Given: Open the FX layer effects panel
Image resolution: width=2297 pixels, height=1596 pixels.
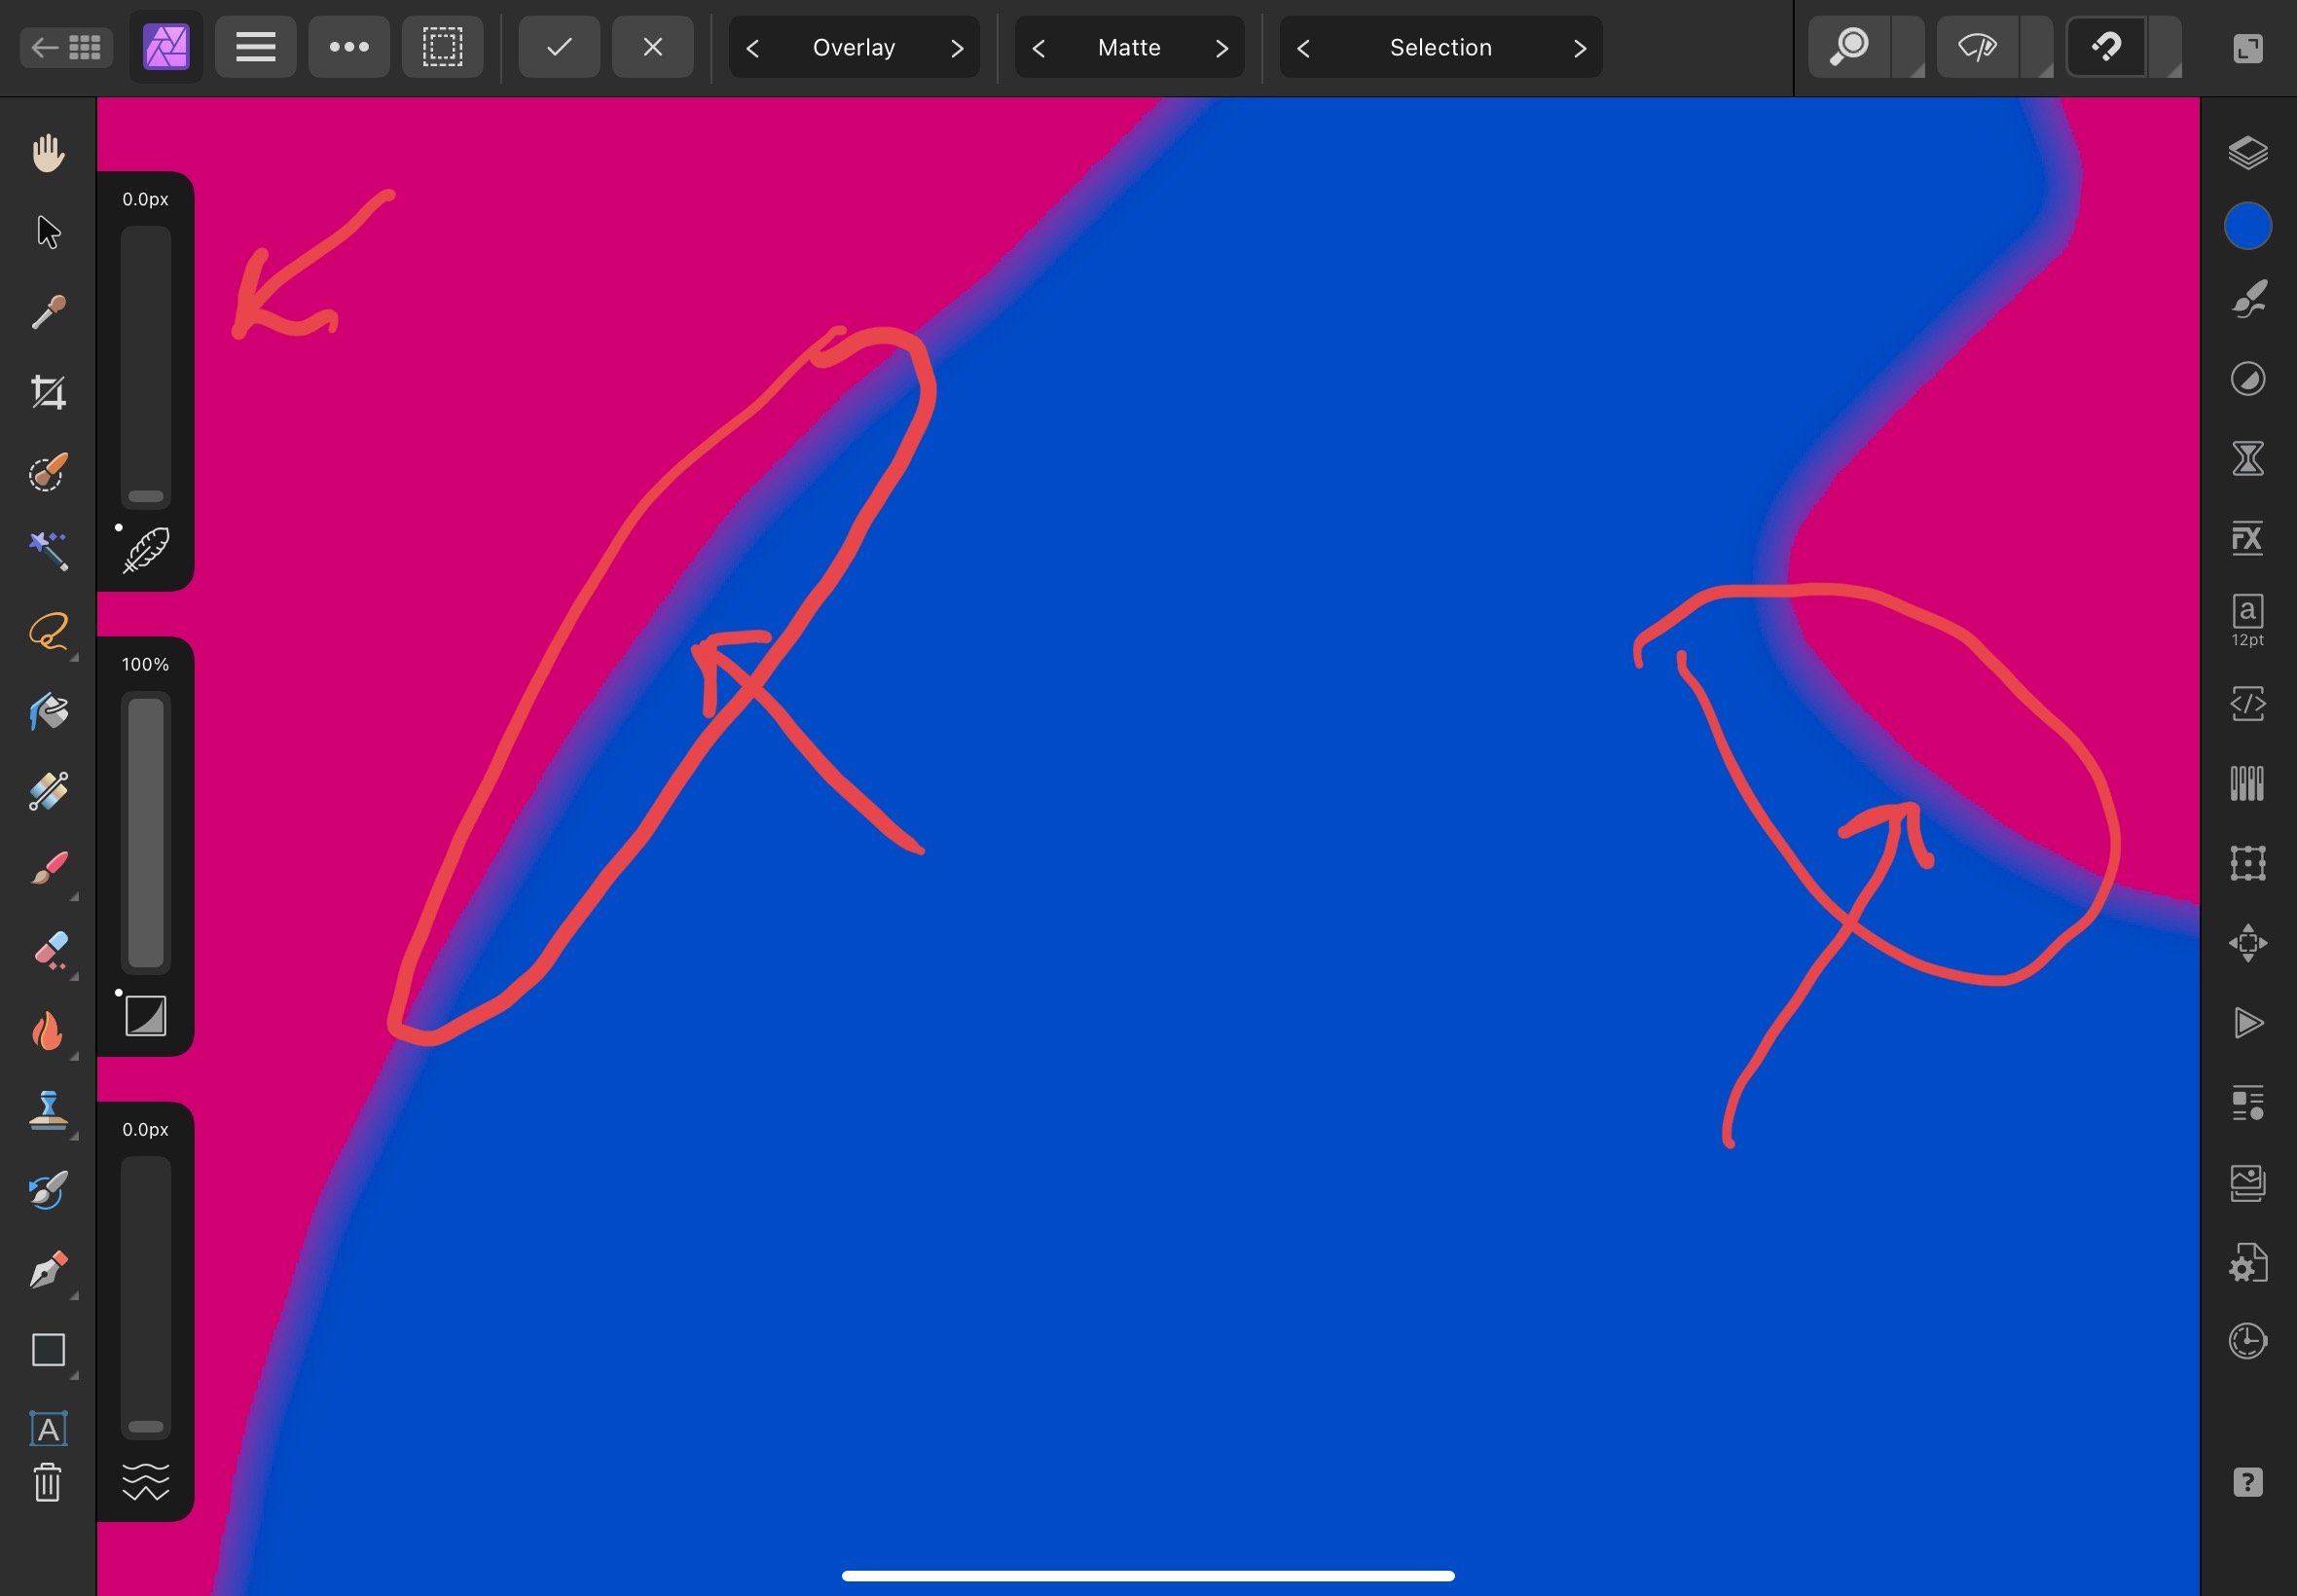Looking at the screenshot, I should point(2247,538).
